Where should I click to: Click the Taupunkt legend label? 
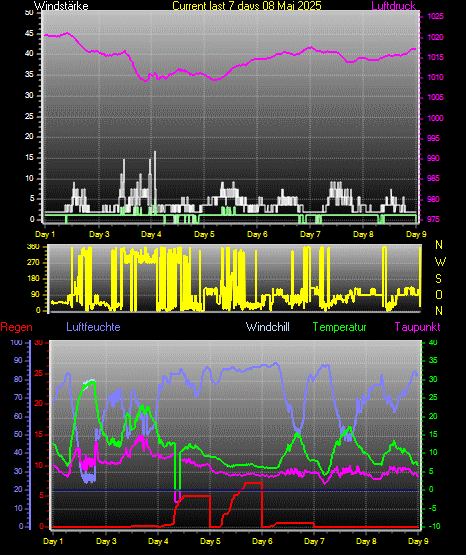tap(417, 327)
